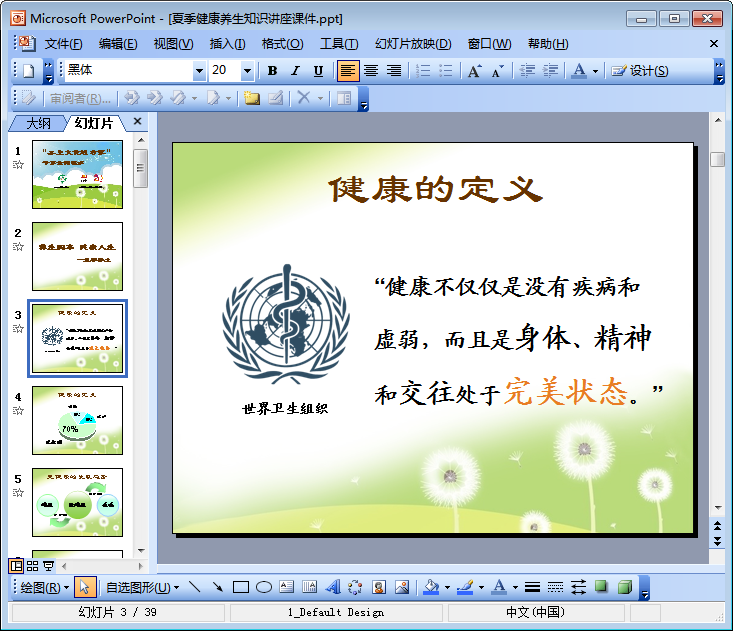Open the 编辑(E) menu
The height and width of the screenshot is (631, 733).
coord(118,44)
